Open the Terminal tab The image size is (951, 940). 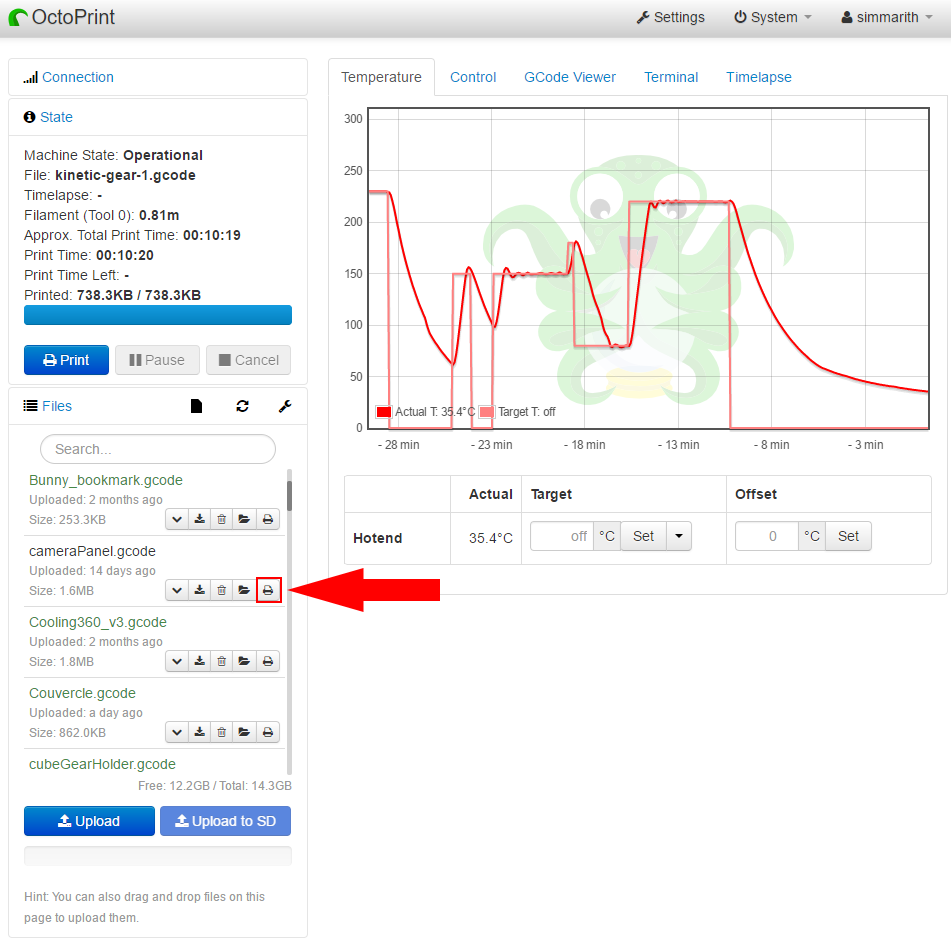point(671,77)
